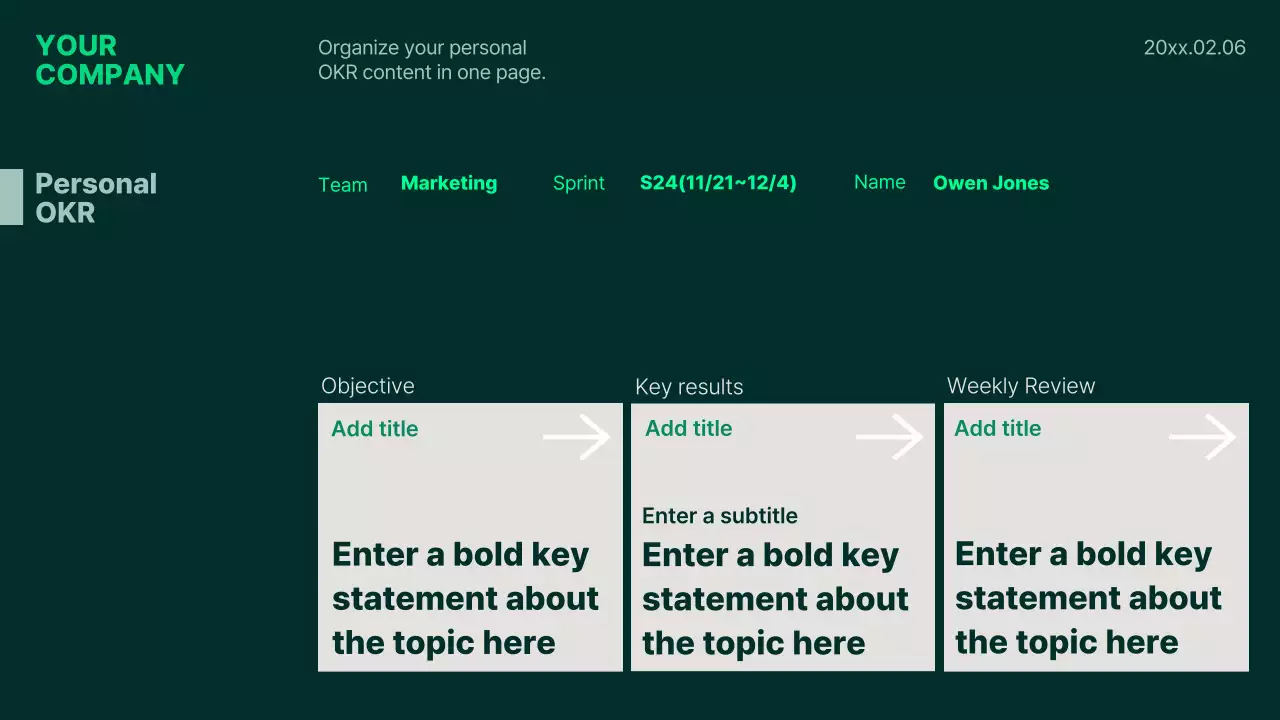Viewport: 1280px width, 720px height.
Task: Select the Owen Jones name value
Action: pos(990,183)
